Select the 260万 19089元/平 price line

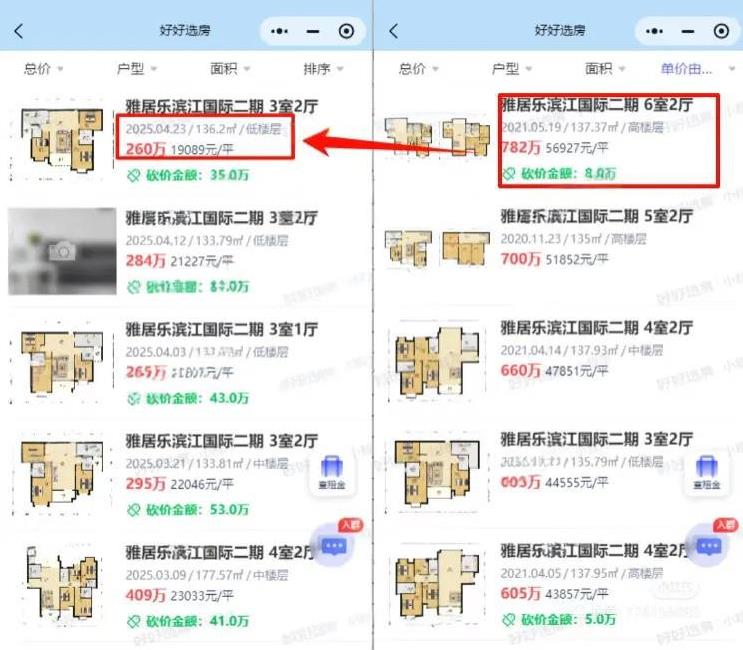tap(180, 149)
